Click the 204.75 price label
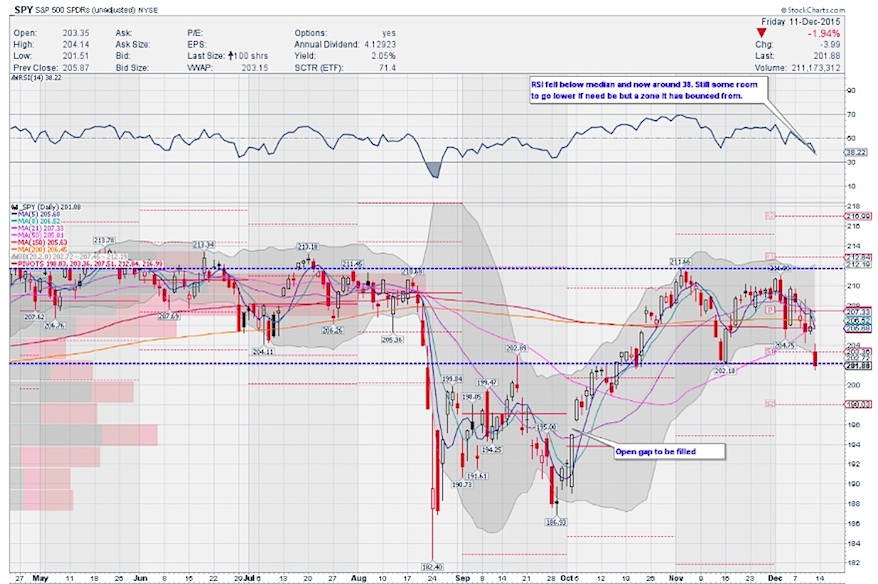The width and height of the screenshot is (878, 584). (784, 345)
